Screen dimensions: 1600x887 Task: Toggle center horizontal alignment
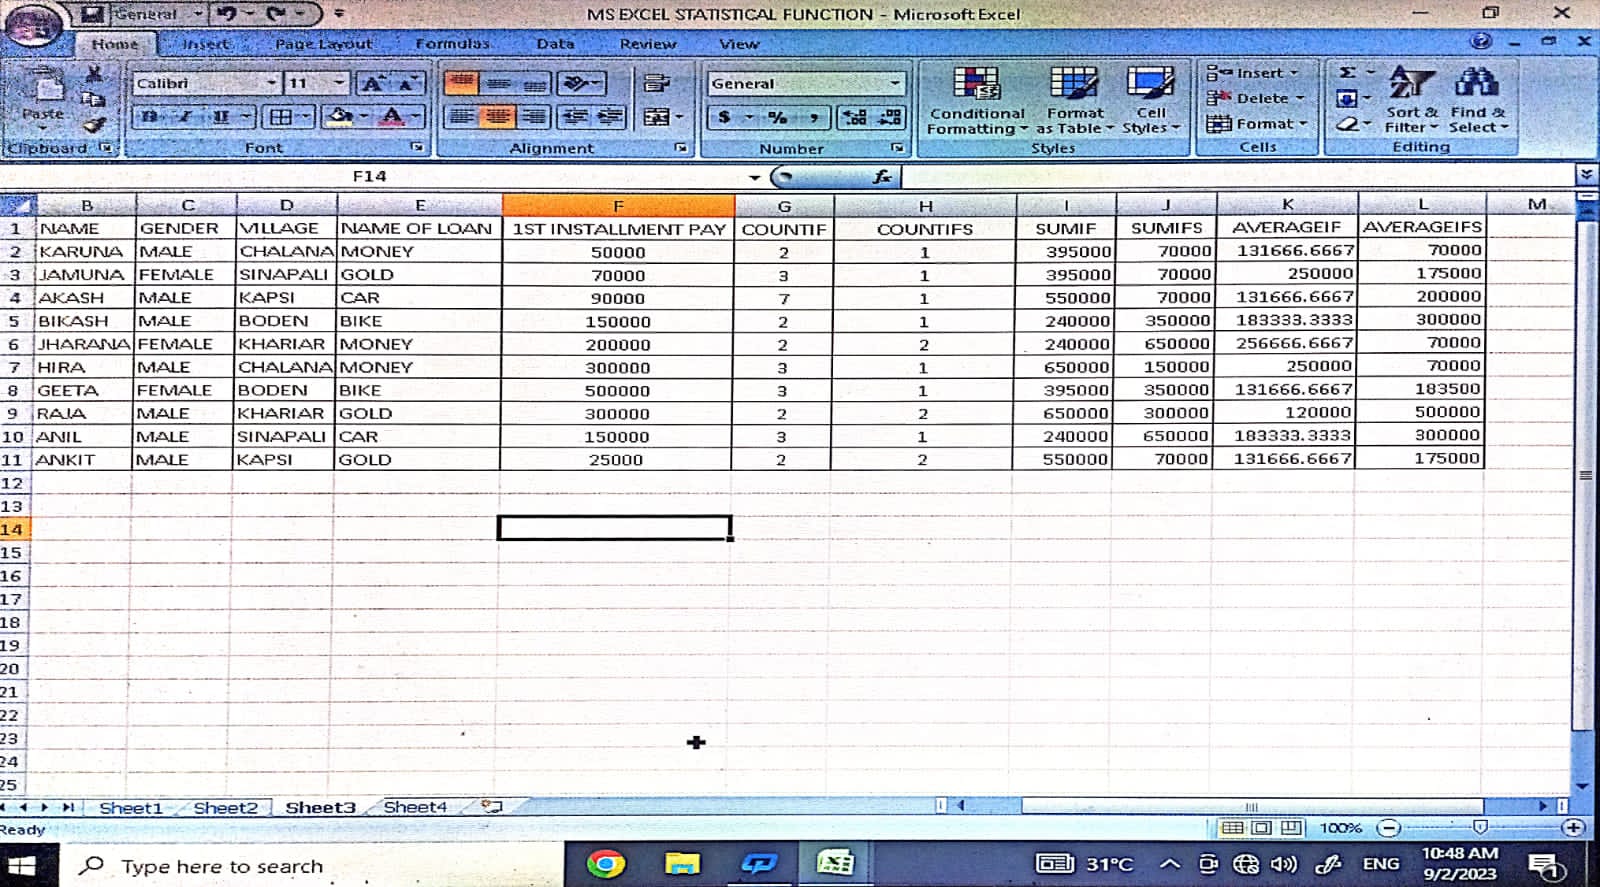click(x=497, y=117)
